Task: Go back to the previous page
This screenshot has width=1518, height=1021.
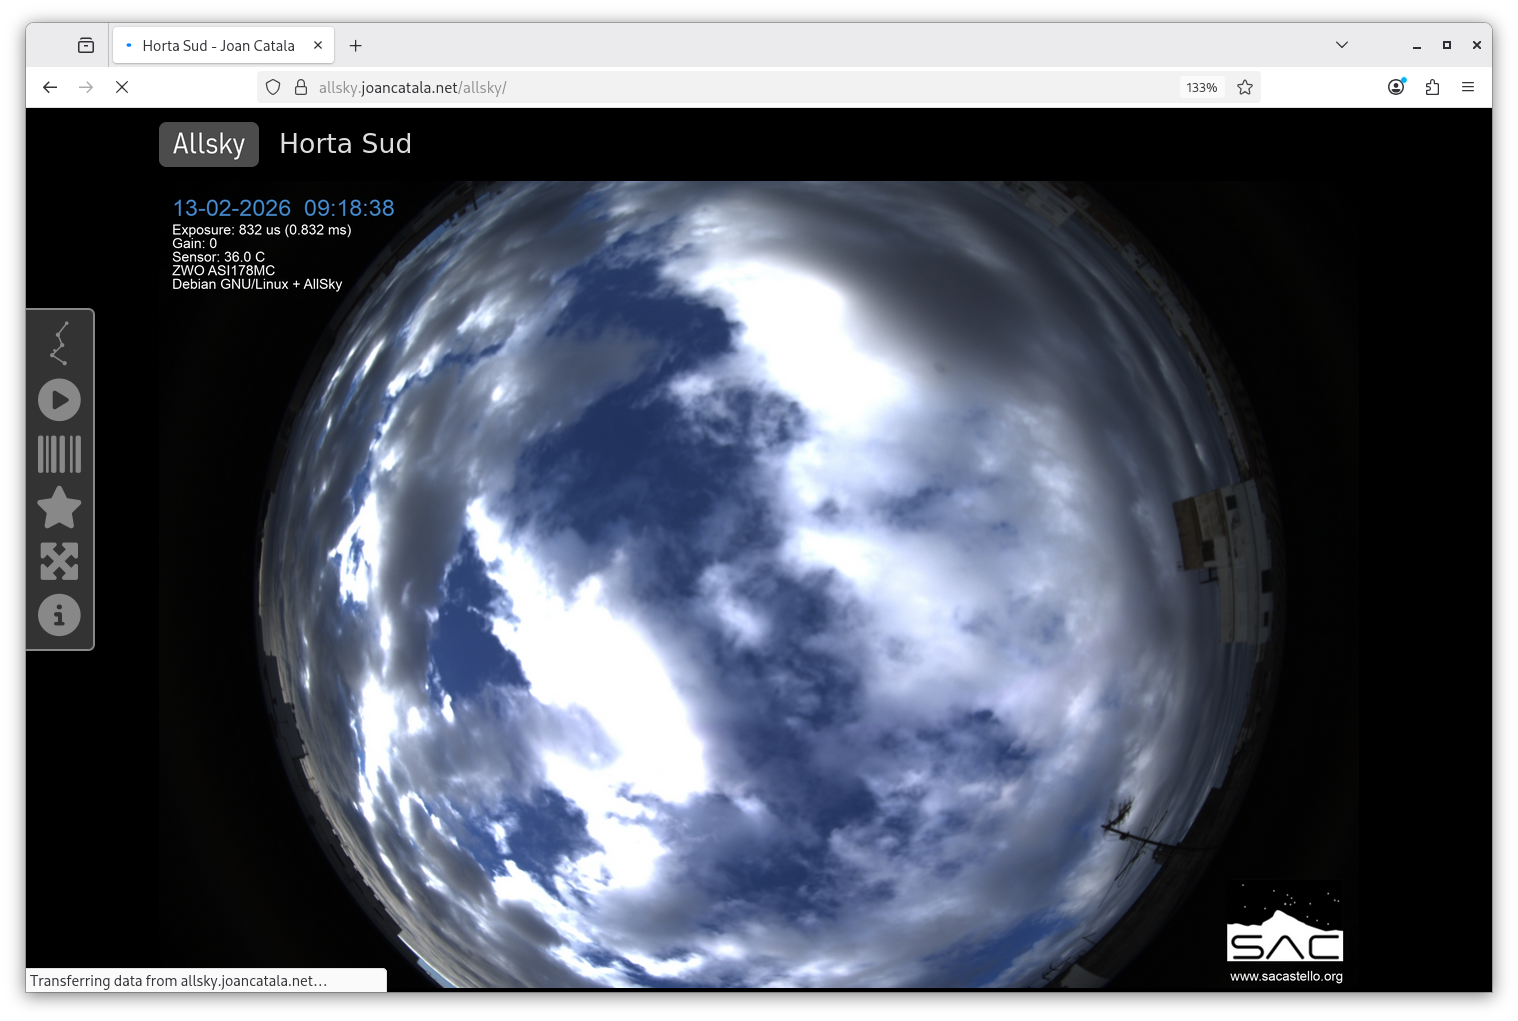Action: coord(50,88)
